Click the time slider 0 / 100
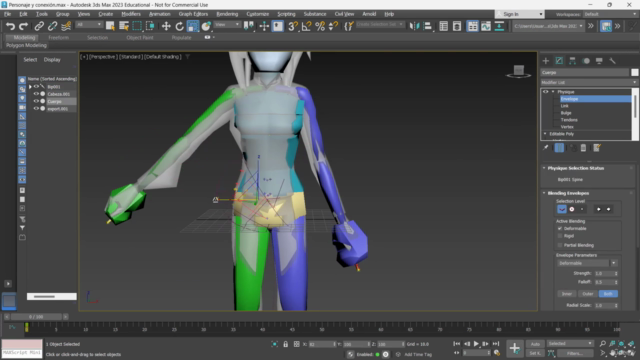640x360 pixels. tap(36, 317)
